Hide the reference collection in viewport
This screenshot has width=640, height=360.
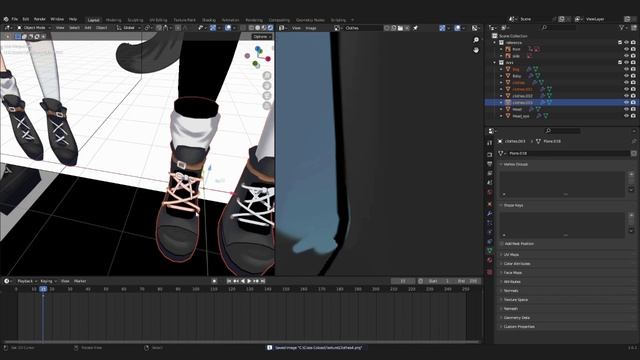point(627,42)
